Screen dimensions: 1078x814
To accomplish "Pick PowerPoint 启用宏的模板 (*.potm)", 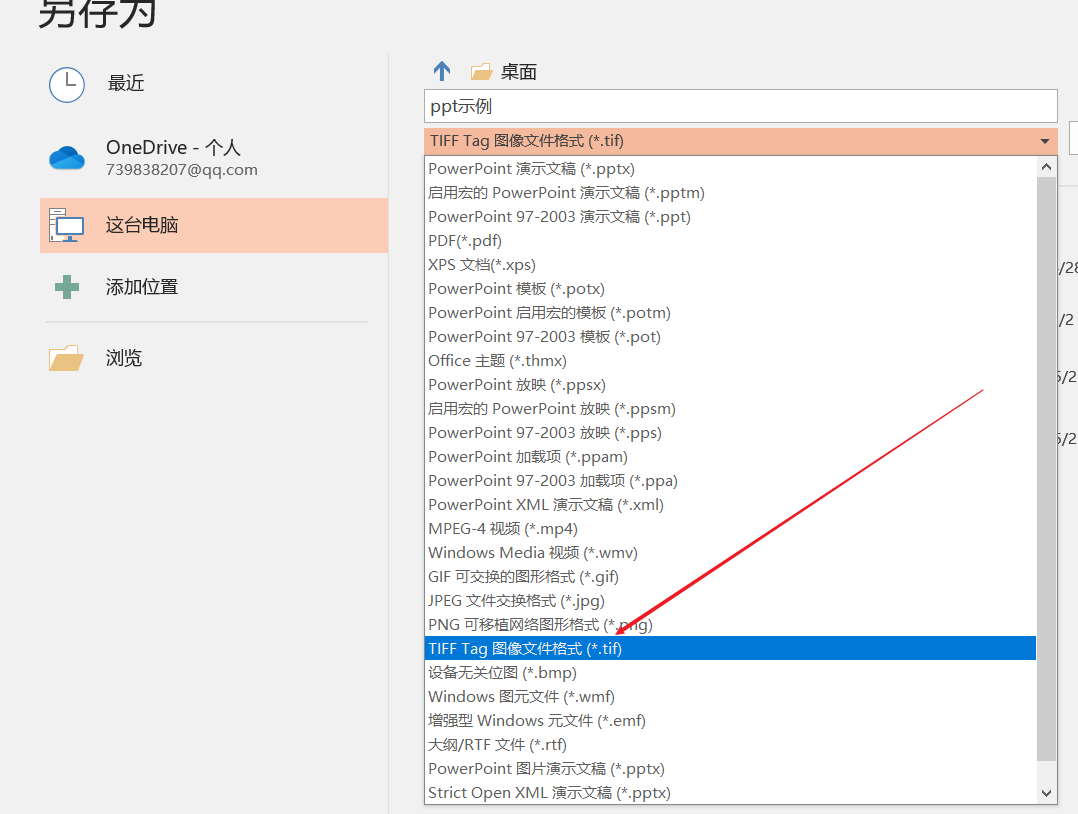I will (x=730, y=313).
